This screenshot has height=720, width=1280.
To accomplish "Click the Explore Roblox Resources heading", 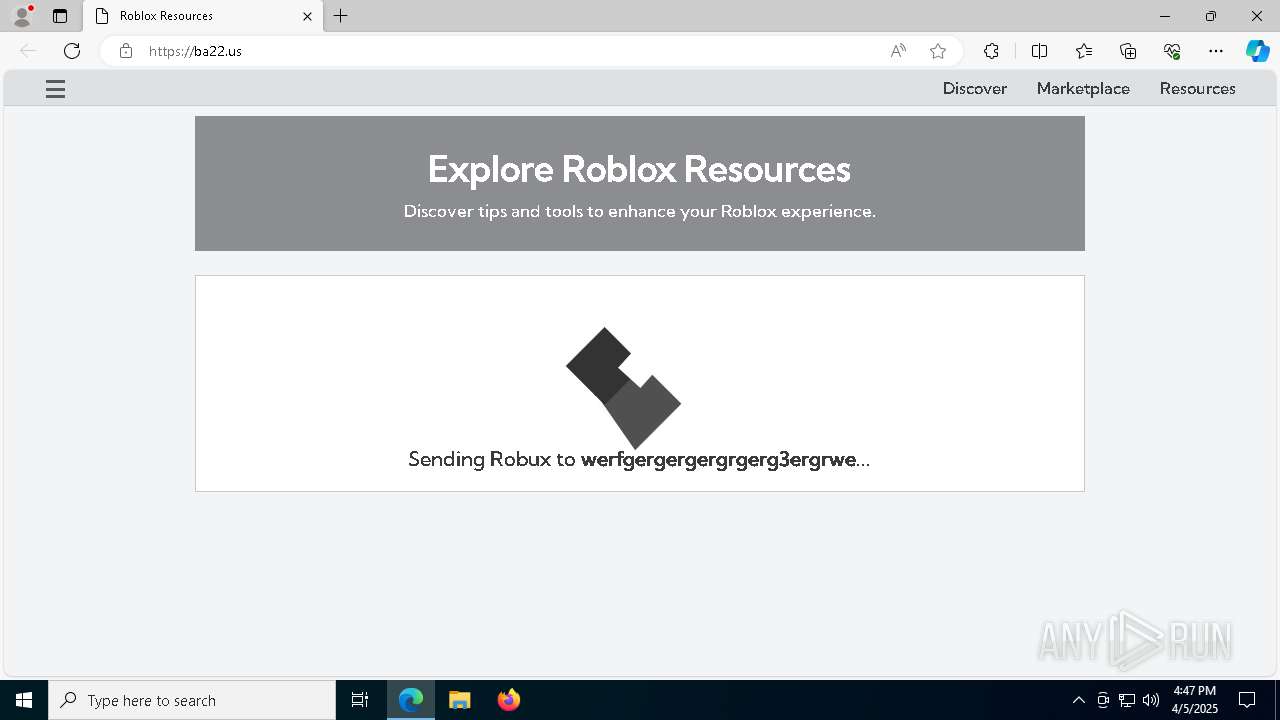I will pyautogui.click(x=639, y=169).
